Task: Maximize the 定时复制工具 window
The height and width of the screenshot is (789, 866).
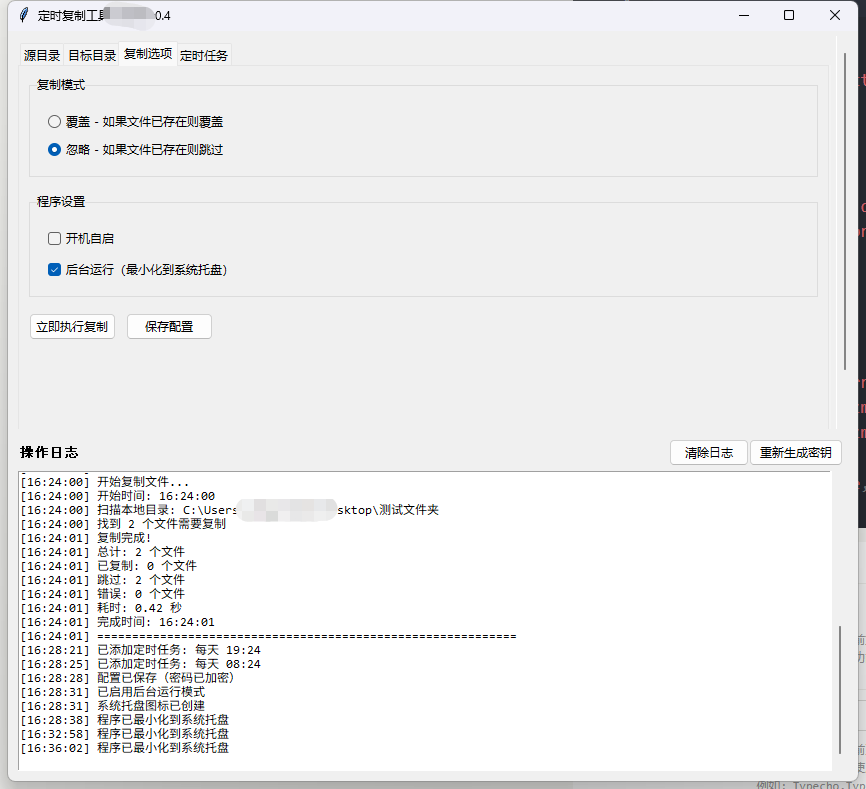Action: (x=789, y=16)
